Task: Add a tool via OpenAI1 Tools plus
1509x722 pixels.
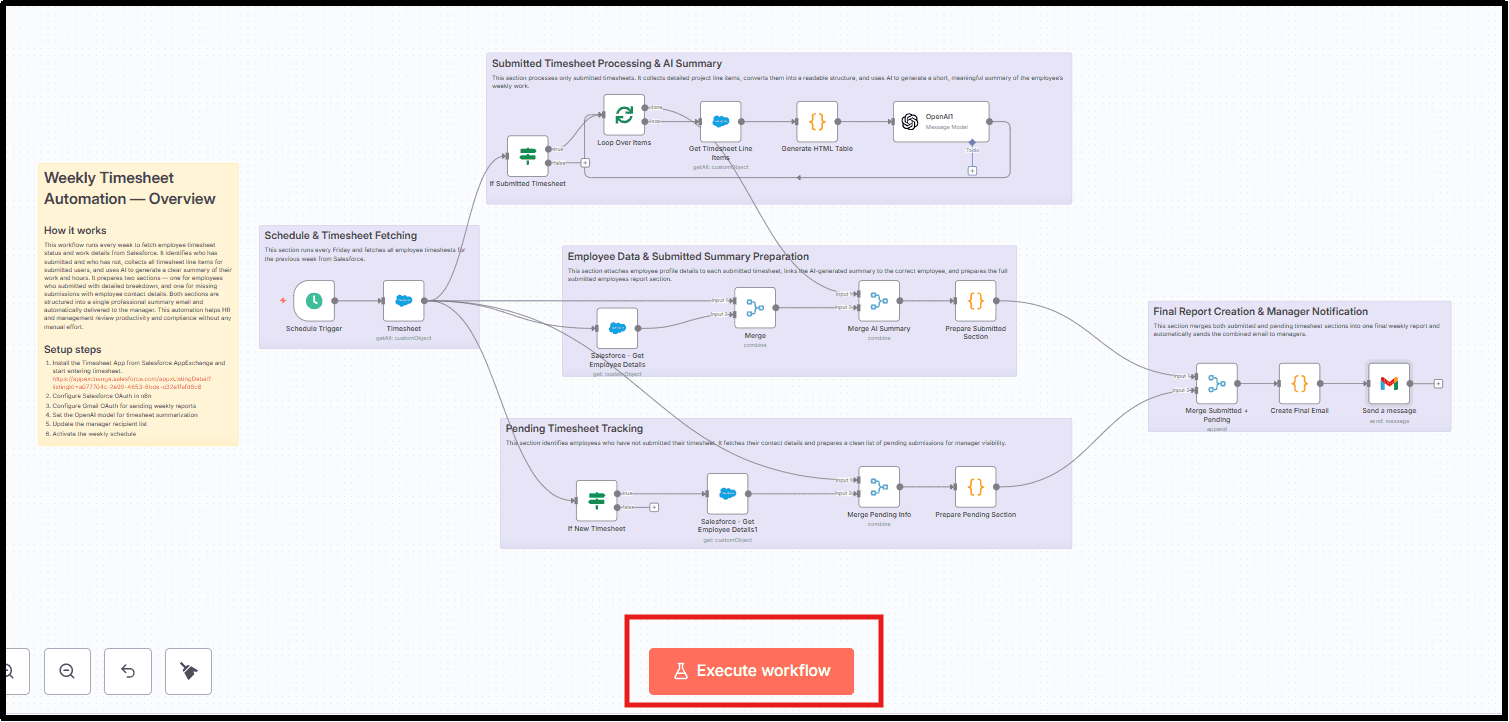Action: pyautogui.click(x=972, y=170)
